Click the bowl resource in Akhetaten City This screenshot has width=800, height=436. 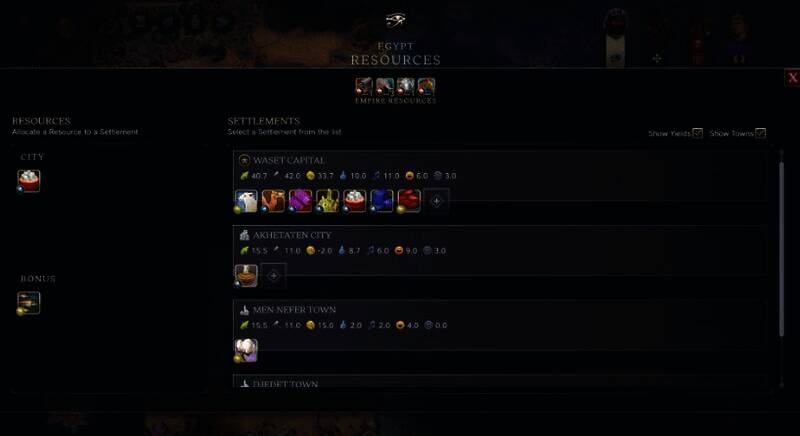[x=246, y=275]
